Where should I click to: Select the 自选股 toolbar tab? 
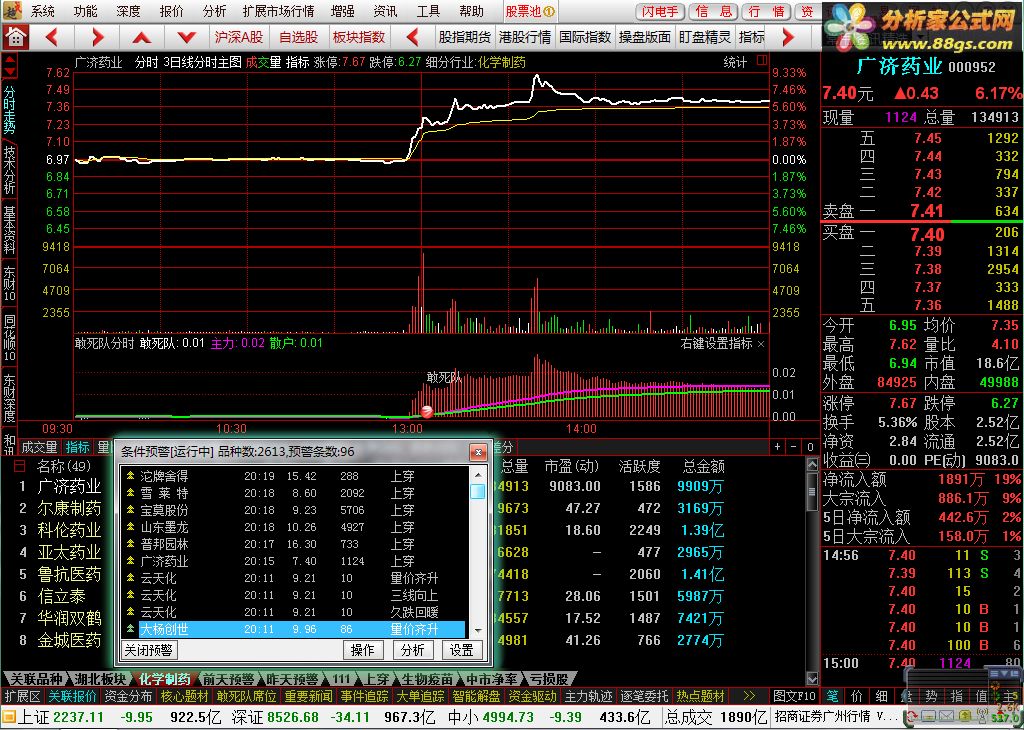298,37
